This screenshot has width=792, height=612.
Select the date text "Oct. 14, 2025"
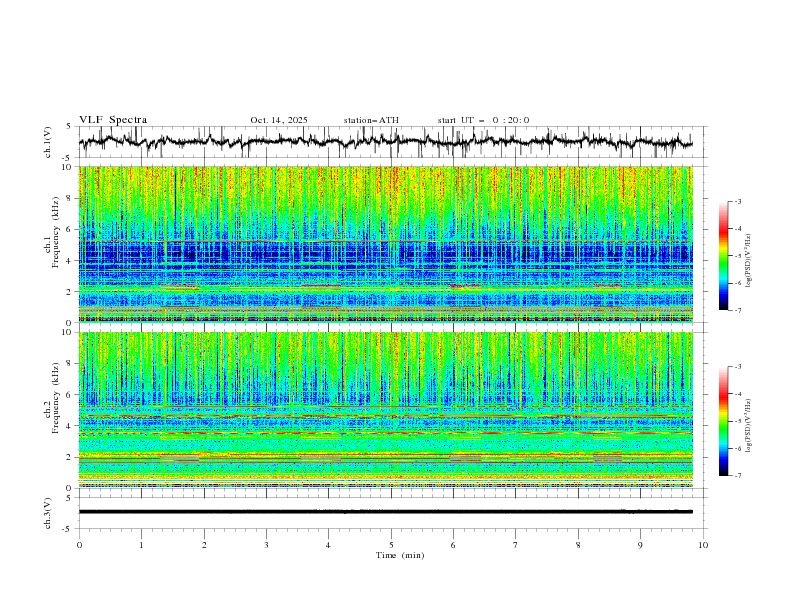coord(279,120)
